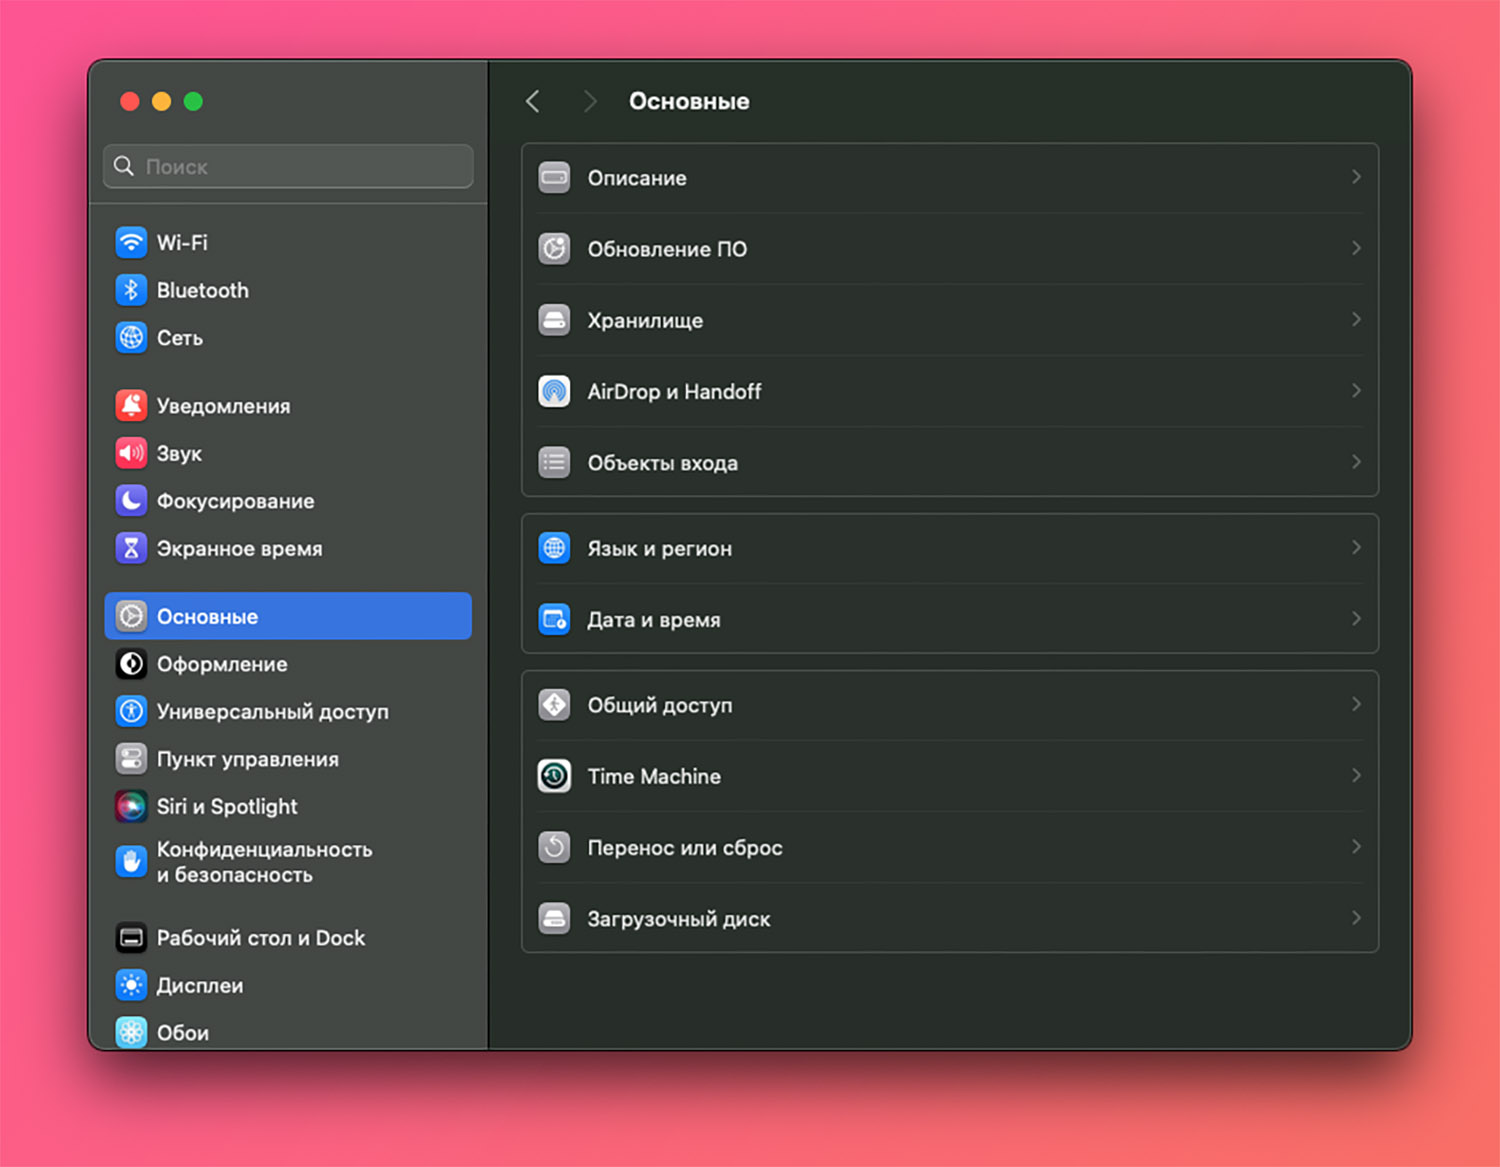
Task: Click the Язык и регион globe icon
Action: pyautogui.click(x=554, y=548)
